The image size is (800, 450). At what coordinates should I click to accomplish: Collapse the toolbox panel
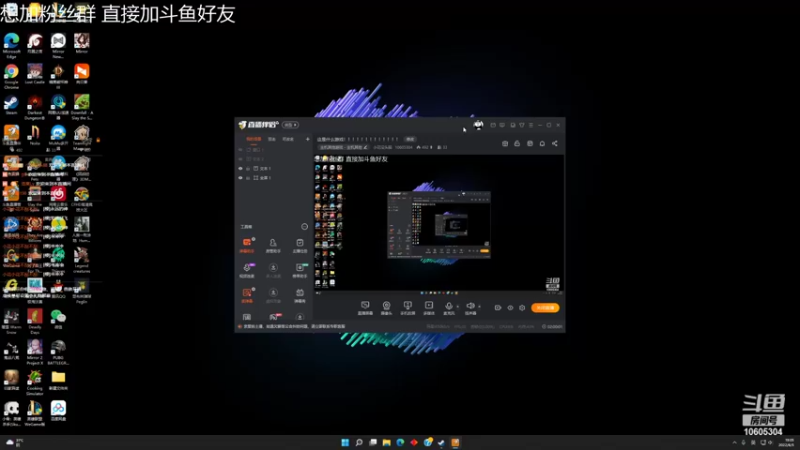[x=305, y=227]
